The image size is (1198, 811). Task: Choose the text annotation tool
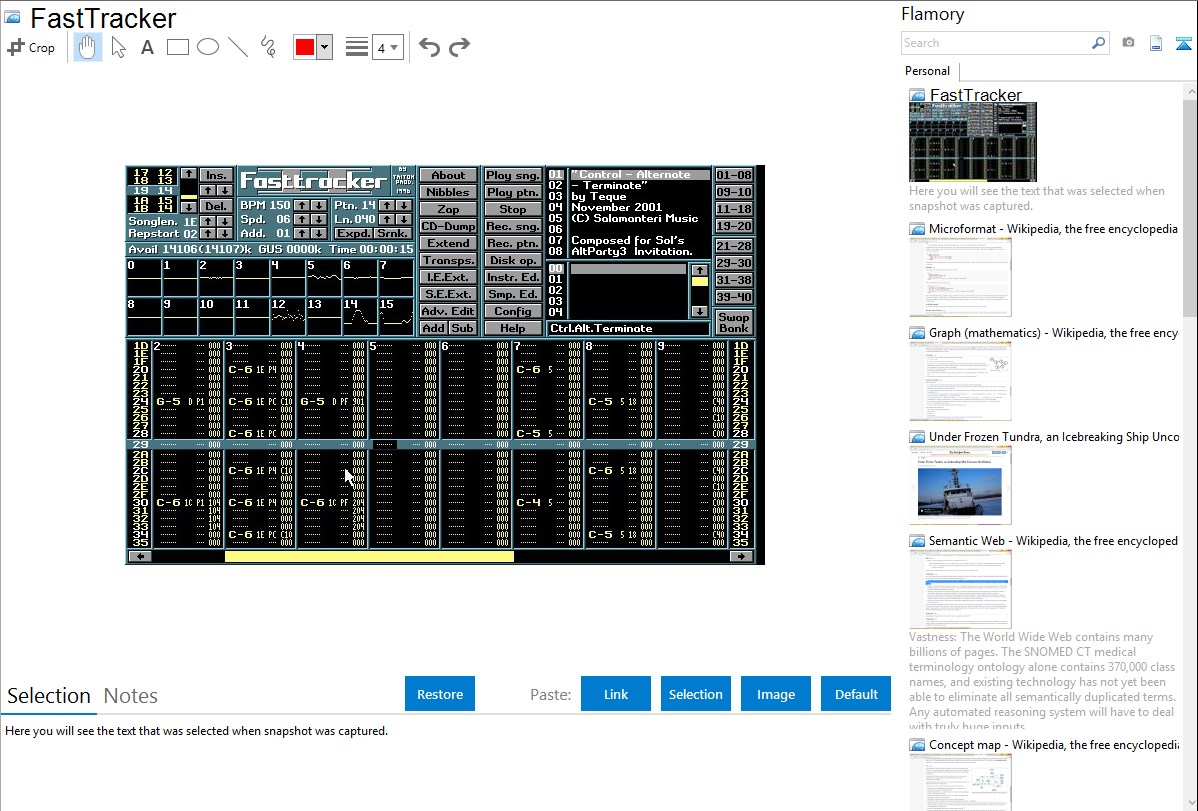coord(147,47)
